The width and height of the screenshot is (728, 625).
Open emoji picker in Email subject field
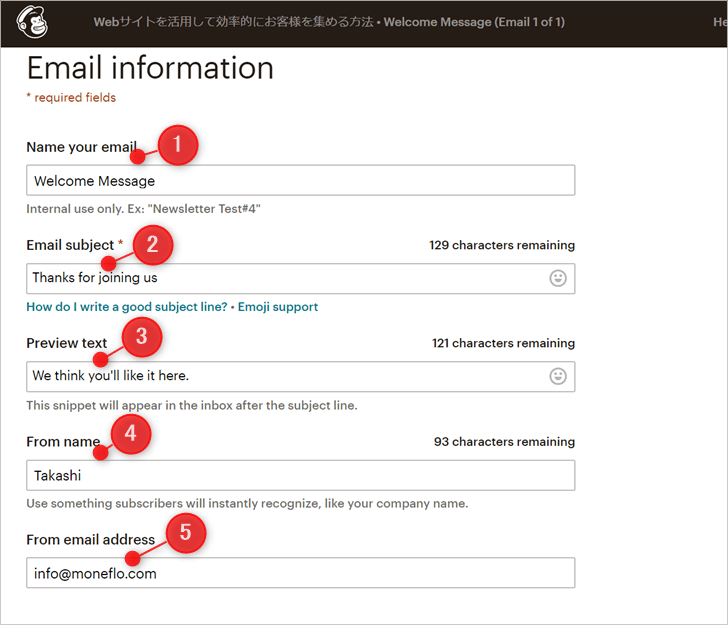click(558, 278)
